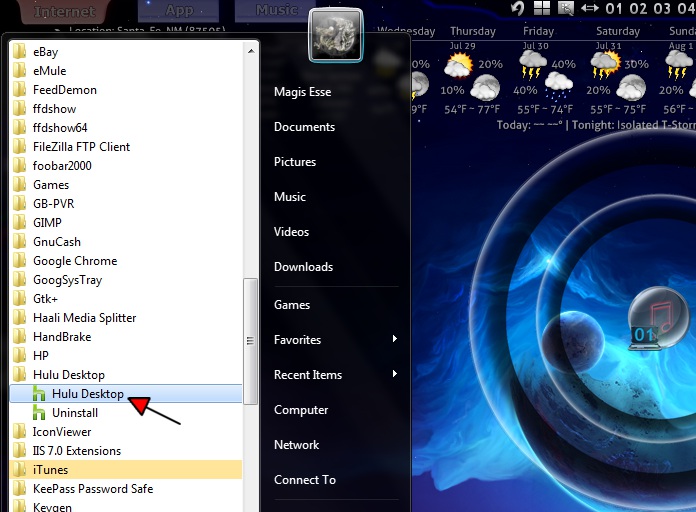Image resolution: width=696 pixels, height=512 pixels.
Task: Open the foobar2000 folder
Action: point(126,166)
